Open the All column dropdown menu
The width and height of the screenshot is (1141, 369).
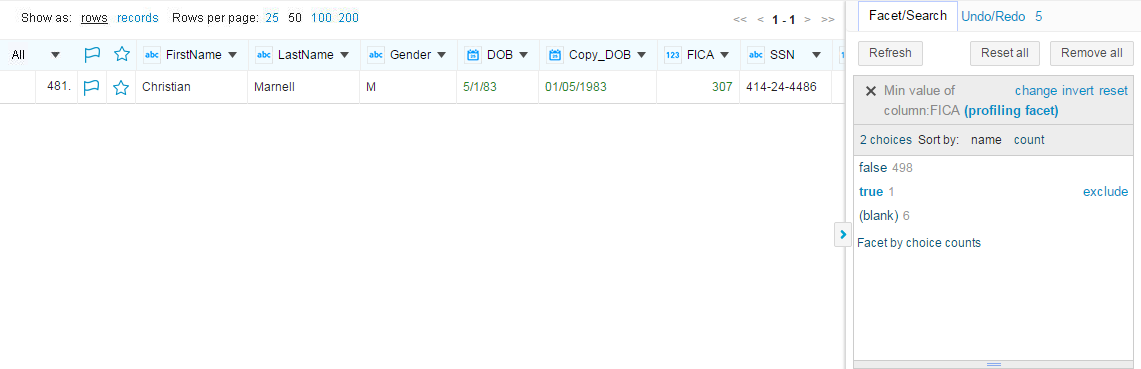coord(55,55)
